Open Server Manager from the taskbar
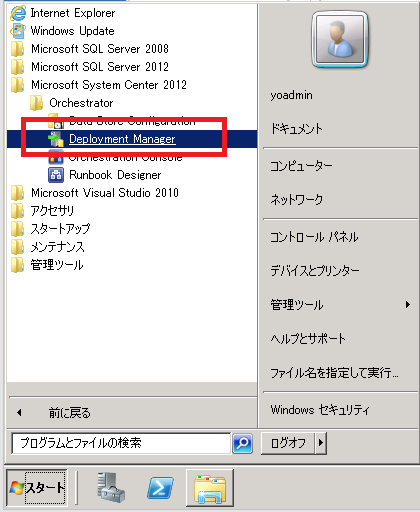420x512 pixels. pyautogui.click(x=111, y=487)
